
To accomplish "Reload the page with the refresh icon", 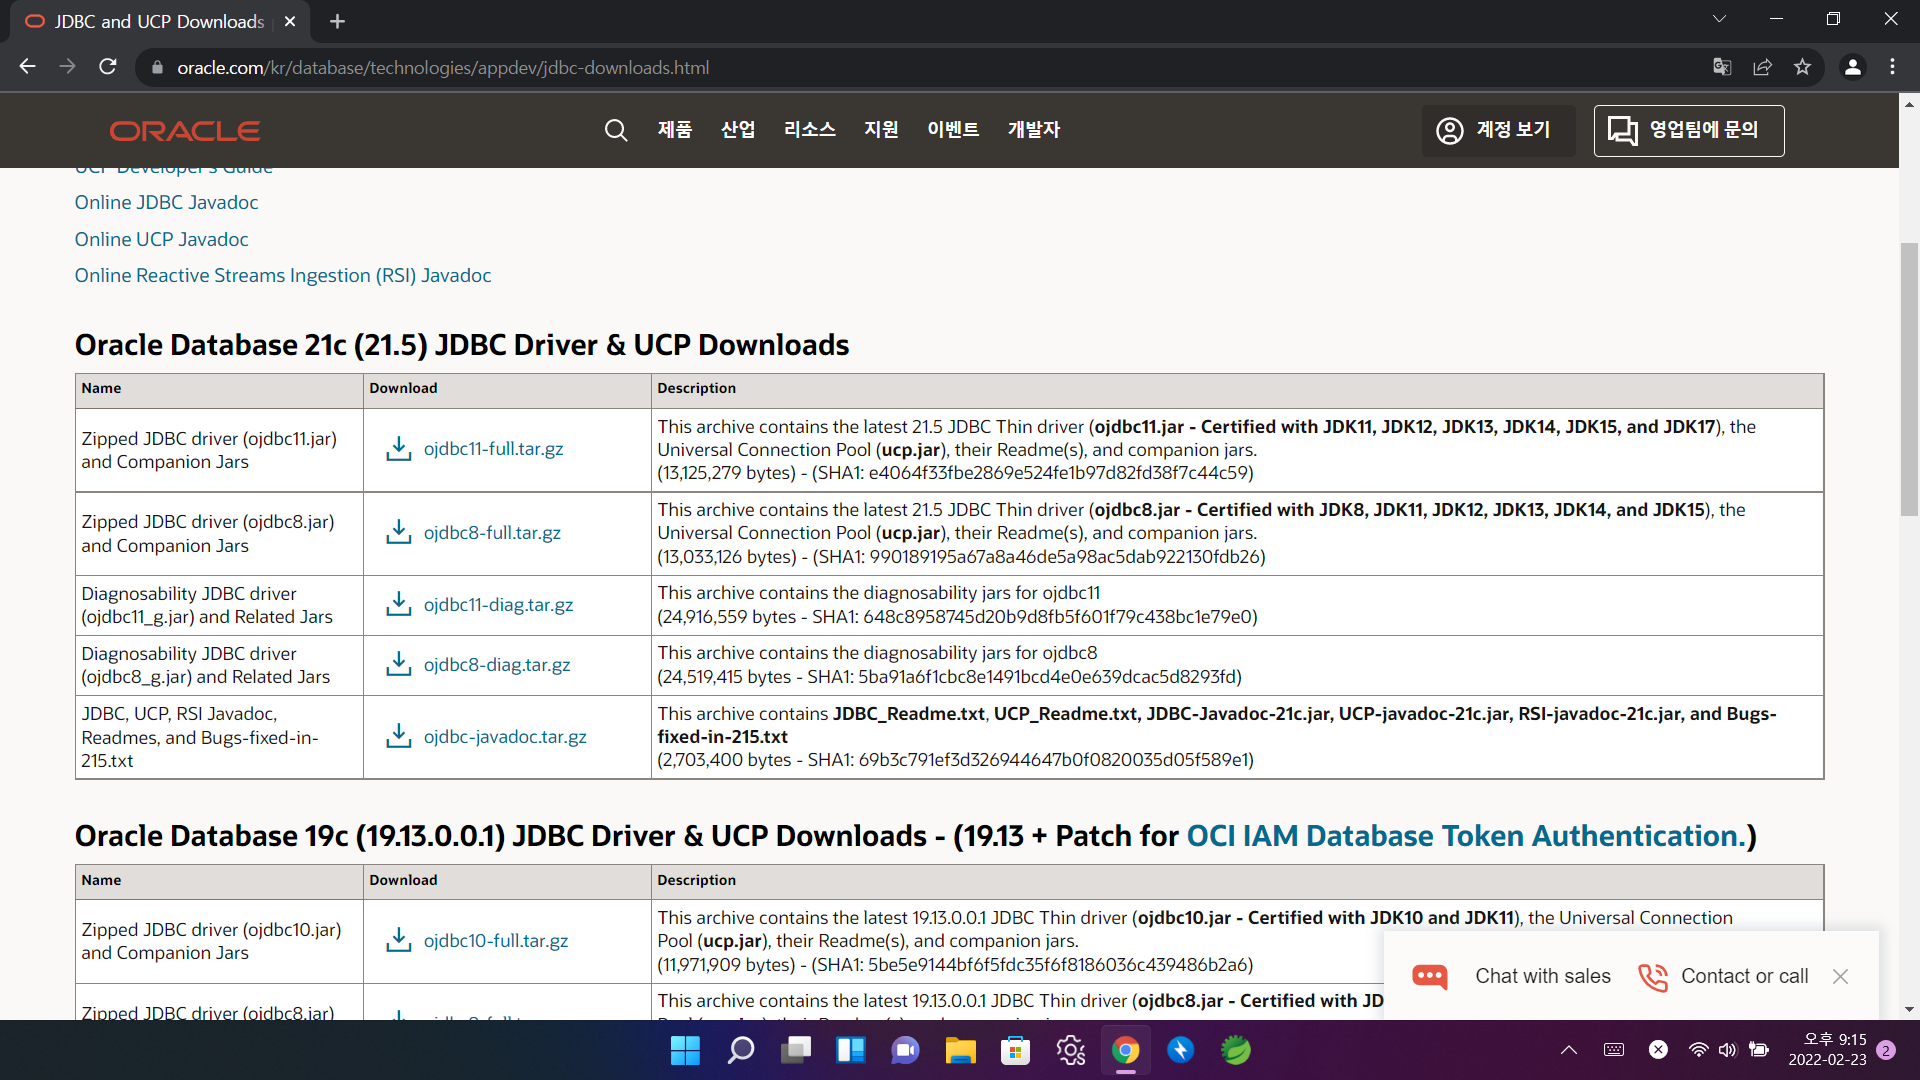I will [x=108, y=67].
